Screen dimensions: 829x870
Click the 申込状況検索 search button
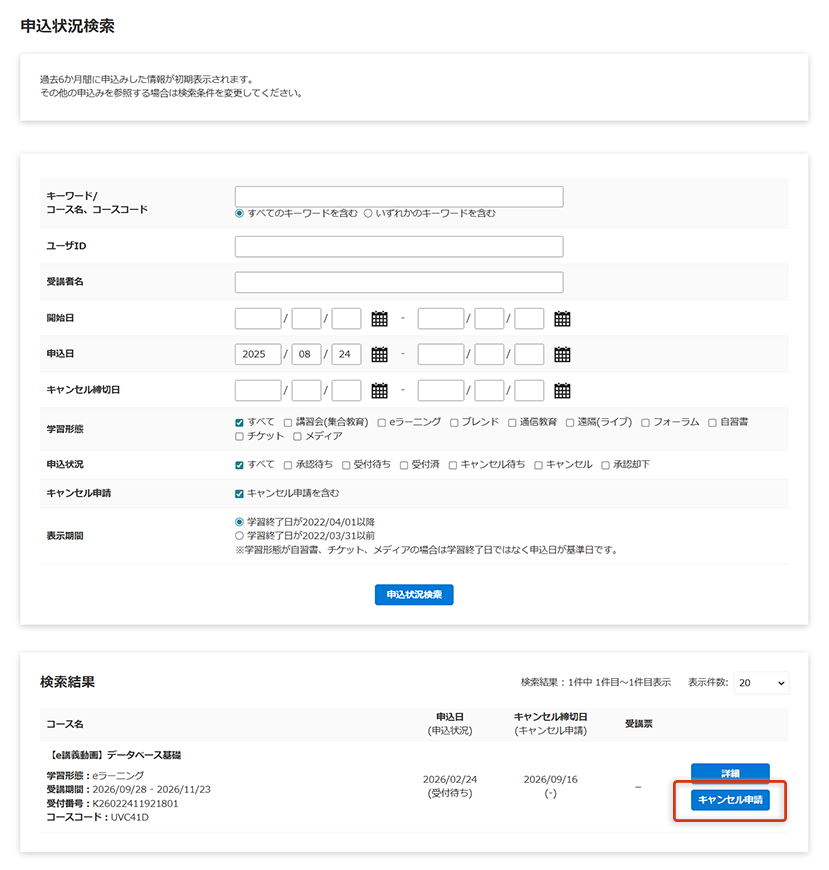pyautogui.click(x=414, y=595)
